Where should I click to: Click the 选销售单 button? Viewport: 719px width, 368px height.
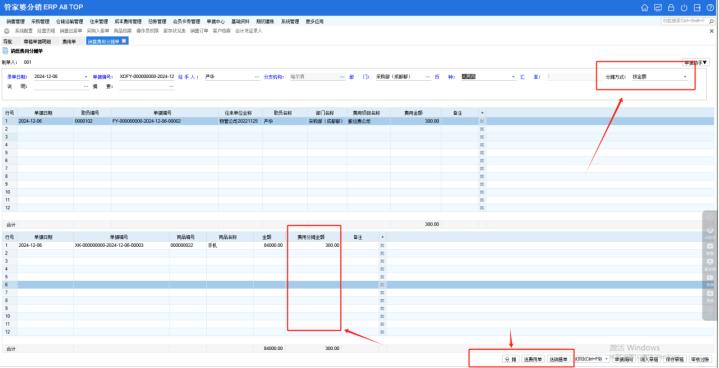[559, 359]
